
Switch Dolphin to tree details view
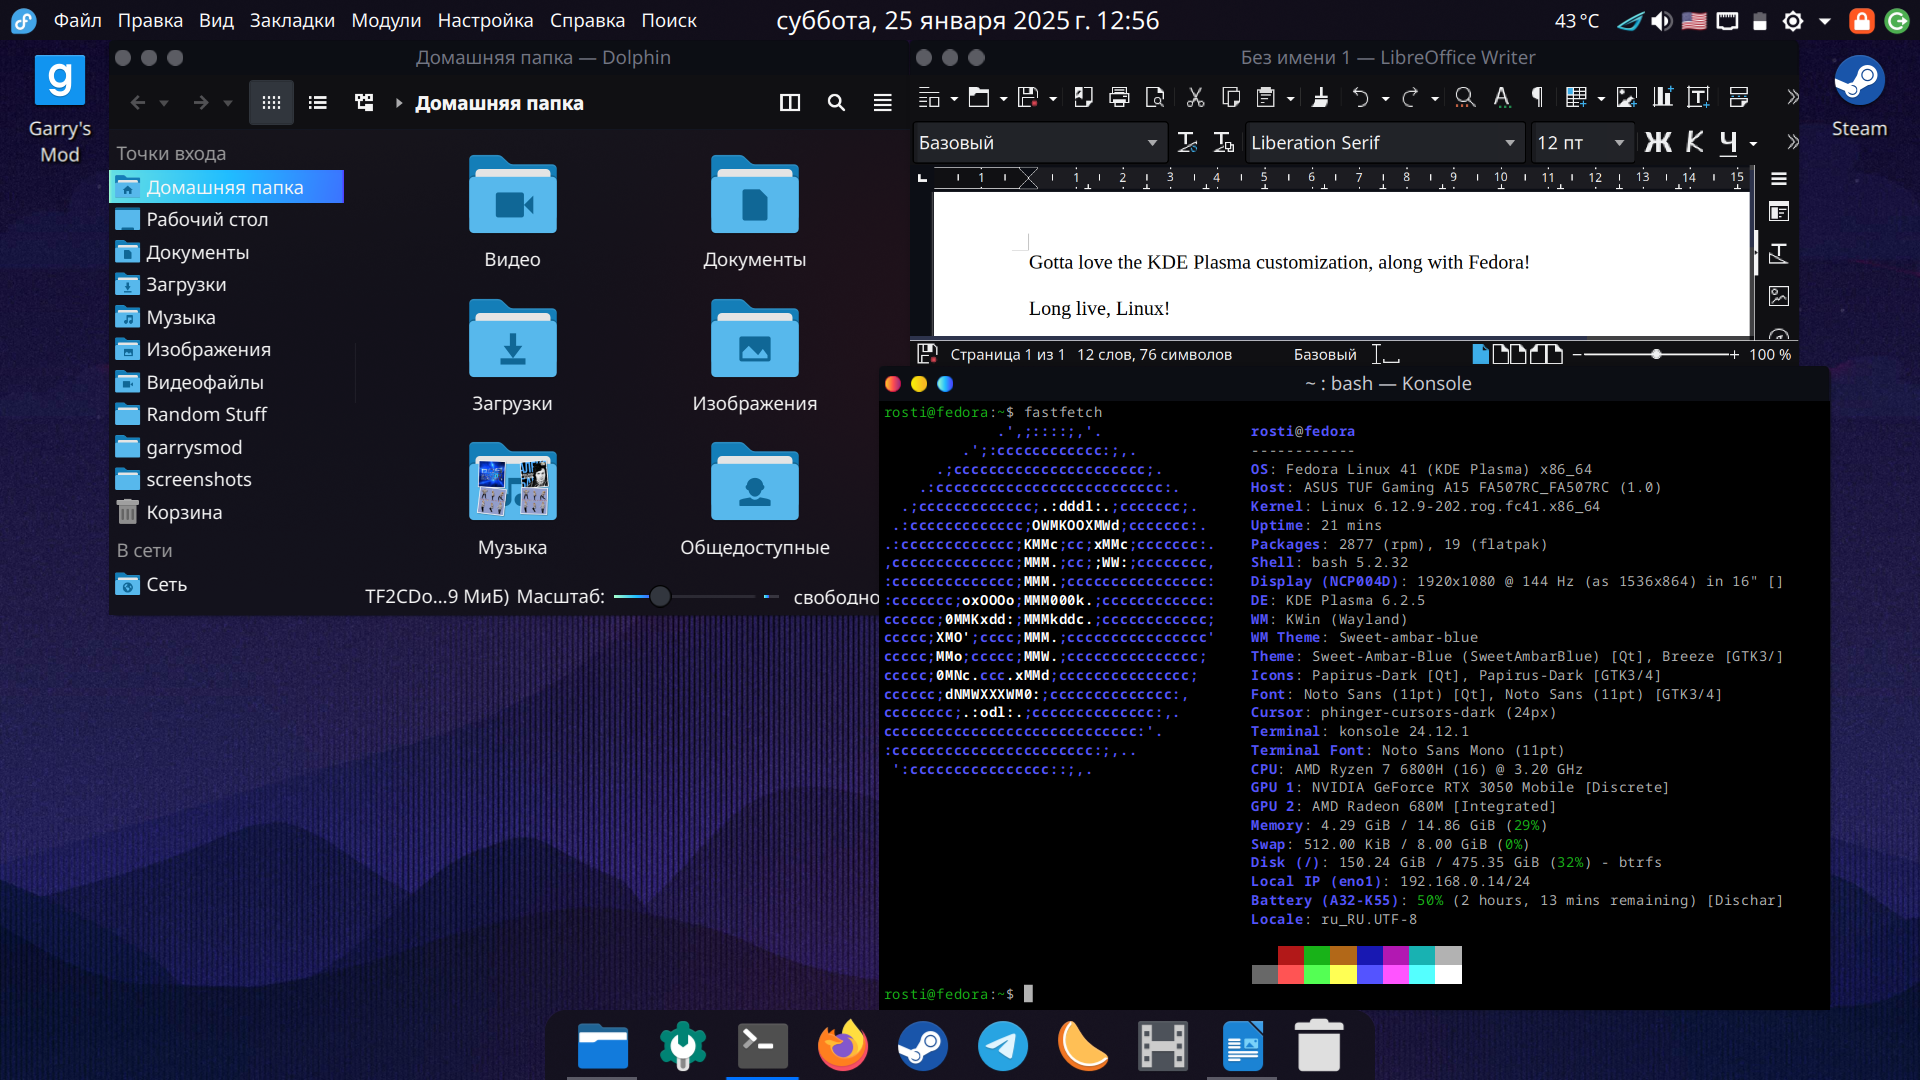pyautogui.click(x=364, y=102)
